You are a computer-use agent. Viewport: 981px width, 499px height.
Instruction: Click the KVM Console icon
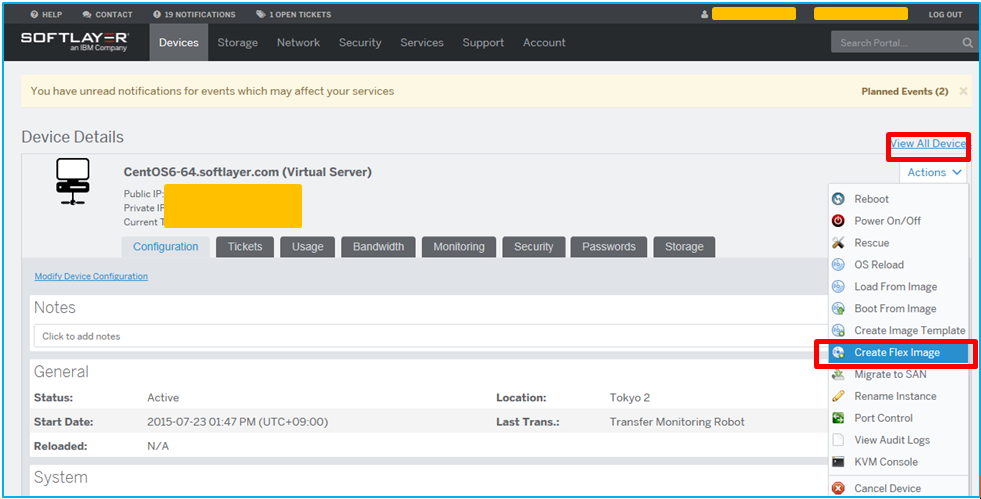[838, 462]
